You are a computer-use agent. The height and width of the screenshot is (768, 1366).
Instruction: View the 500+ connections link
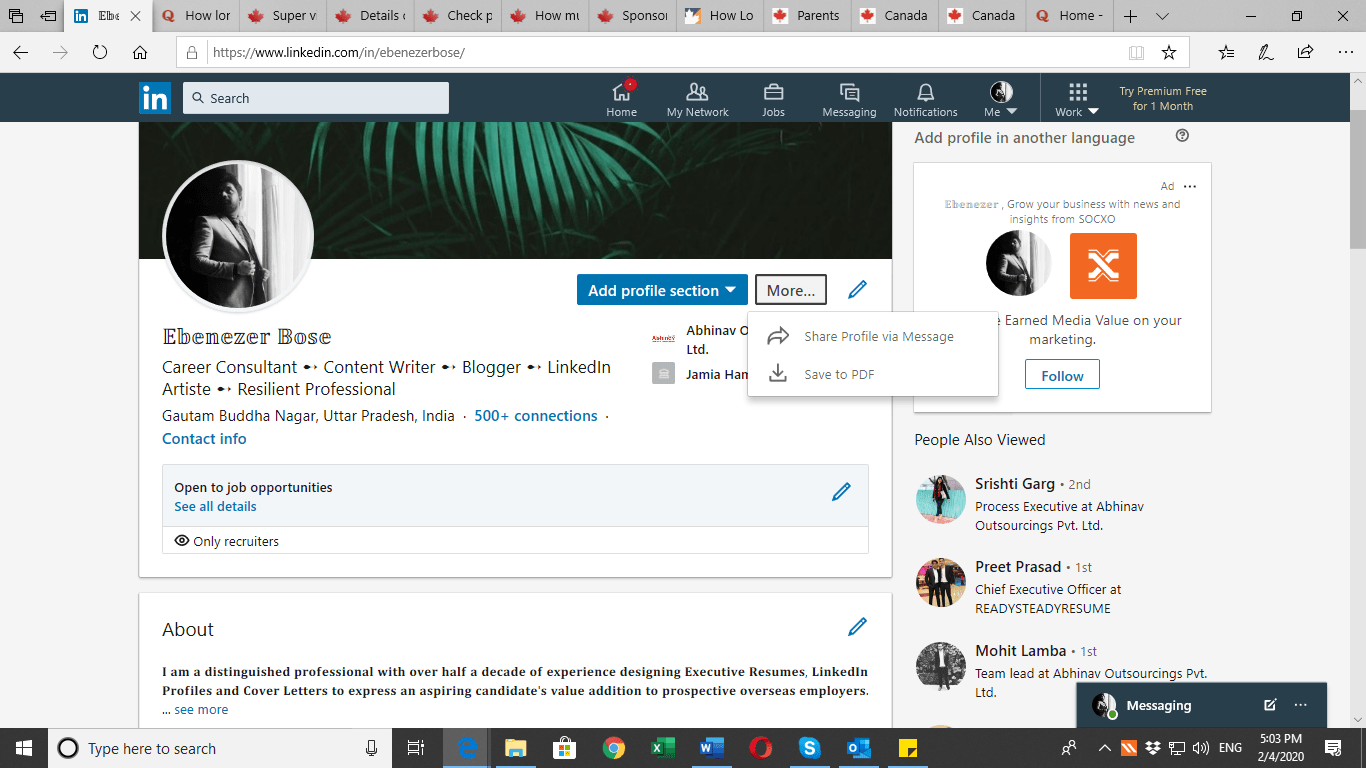[536, 415]
